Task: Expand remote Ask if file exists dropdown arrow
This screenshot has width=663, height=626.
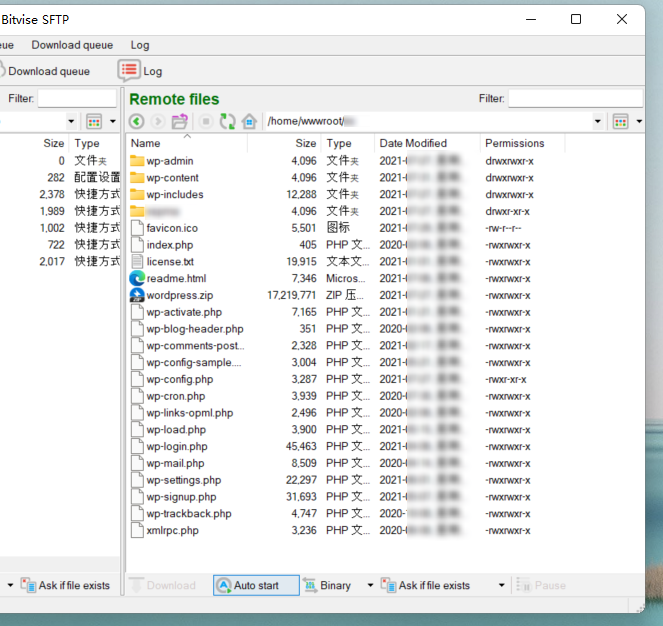Action: tap(501, 585)
